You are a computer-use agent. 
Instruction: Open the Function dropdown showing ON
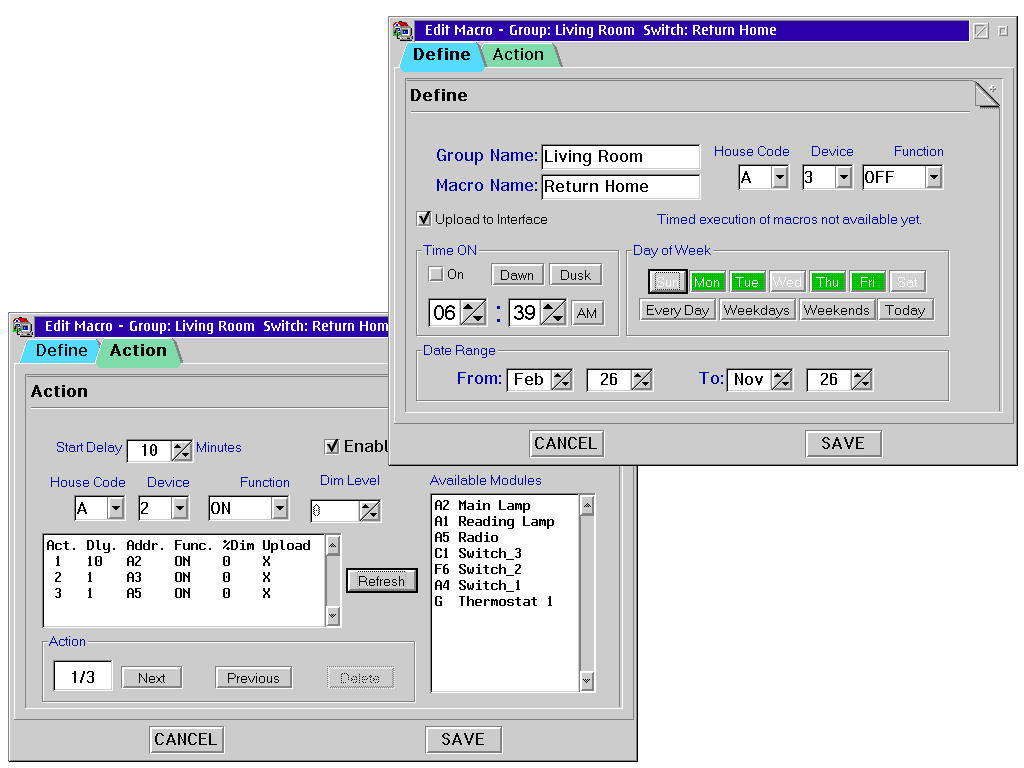coord(280,508)
